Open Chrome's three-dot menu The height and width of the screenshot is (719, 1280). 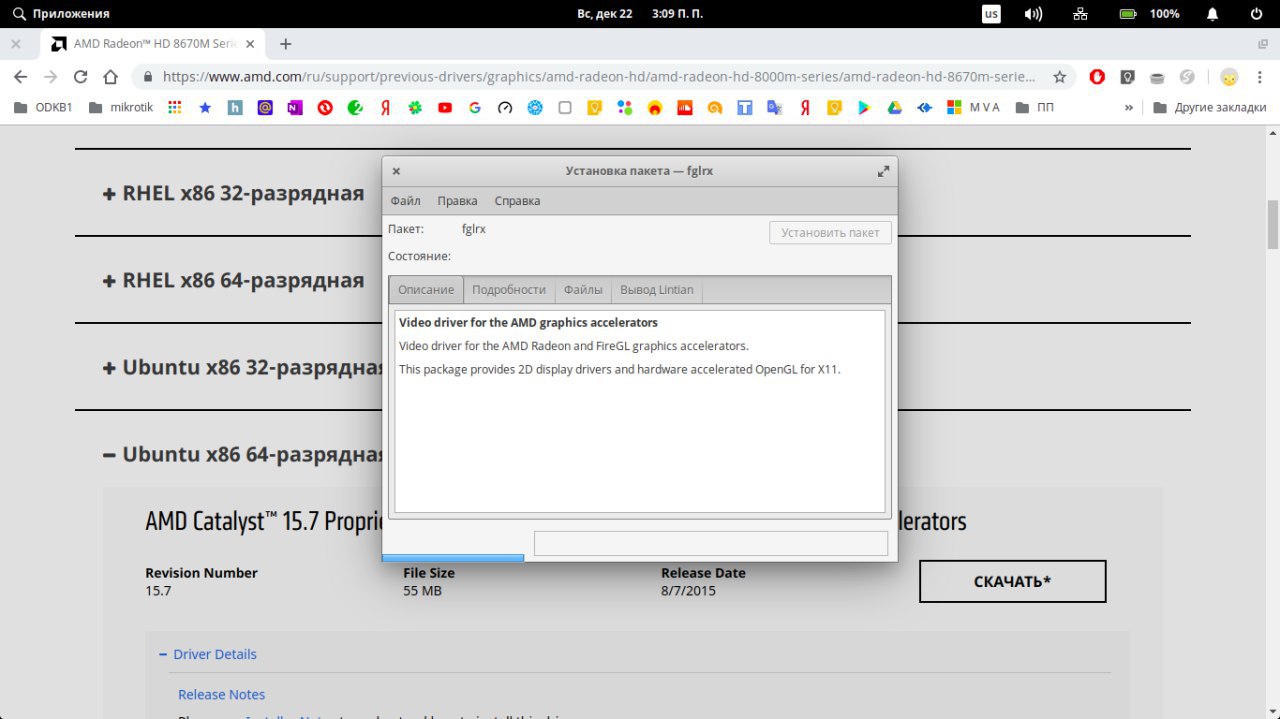point(1262,76)
